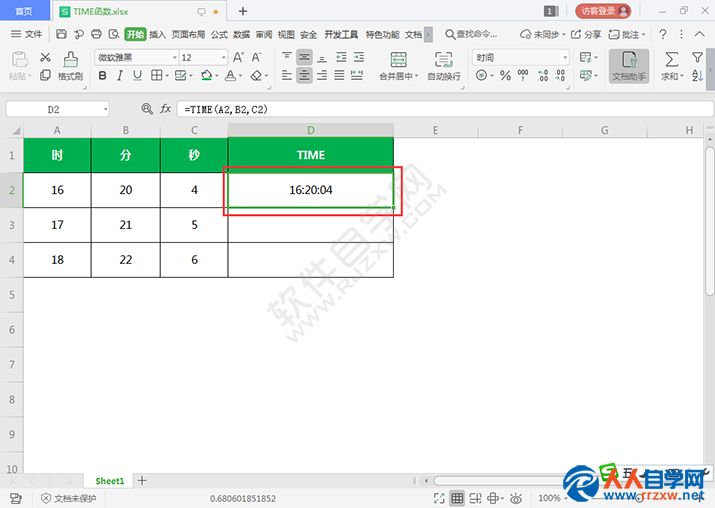Viewport: 715px width, 508px height.
Task: Open the font size dropdown
Action: coord(223,57)
